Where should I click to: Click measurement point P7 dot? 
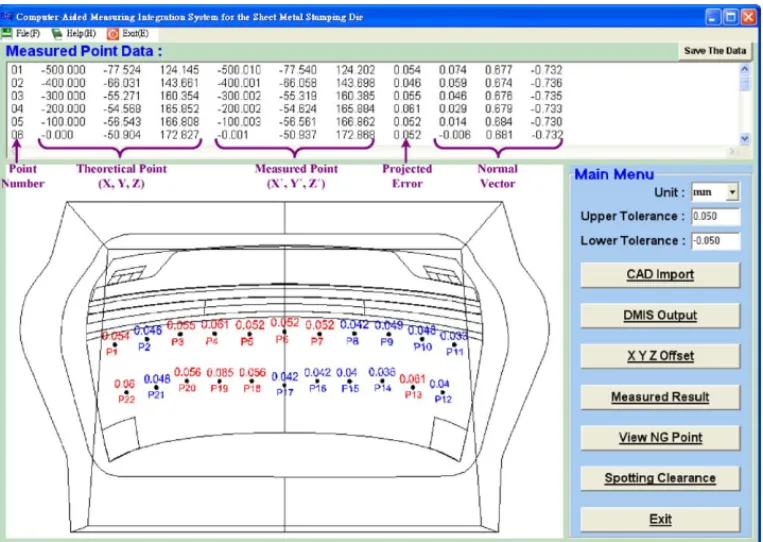pos(319,334)
